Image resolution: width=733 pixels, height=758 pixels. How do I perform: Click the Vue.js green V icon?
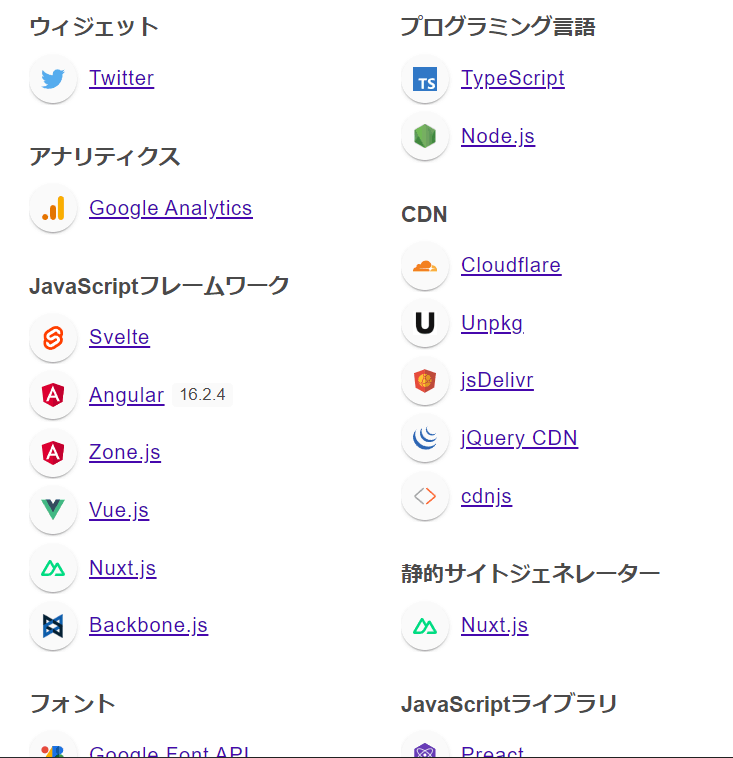(x=53, y=510)
